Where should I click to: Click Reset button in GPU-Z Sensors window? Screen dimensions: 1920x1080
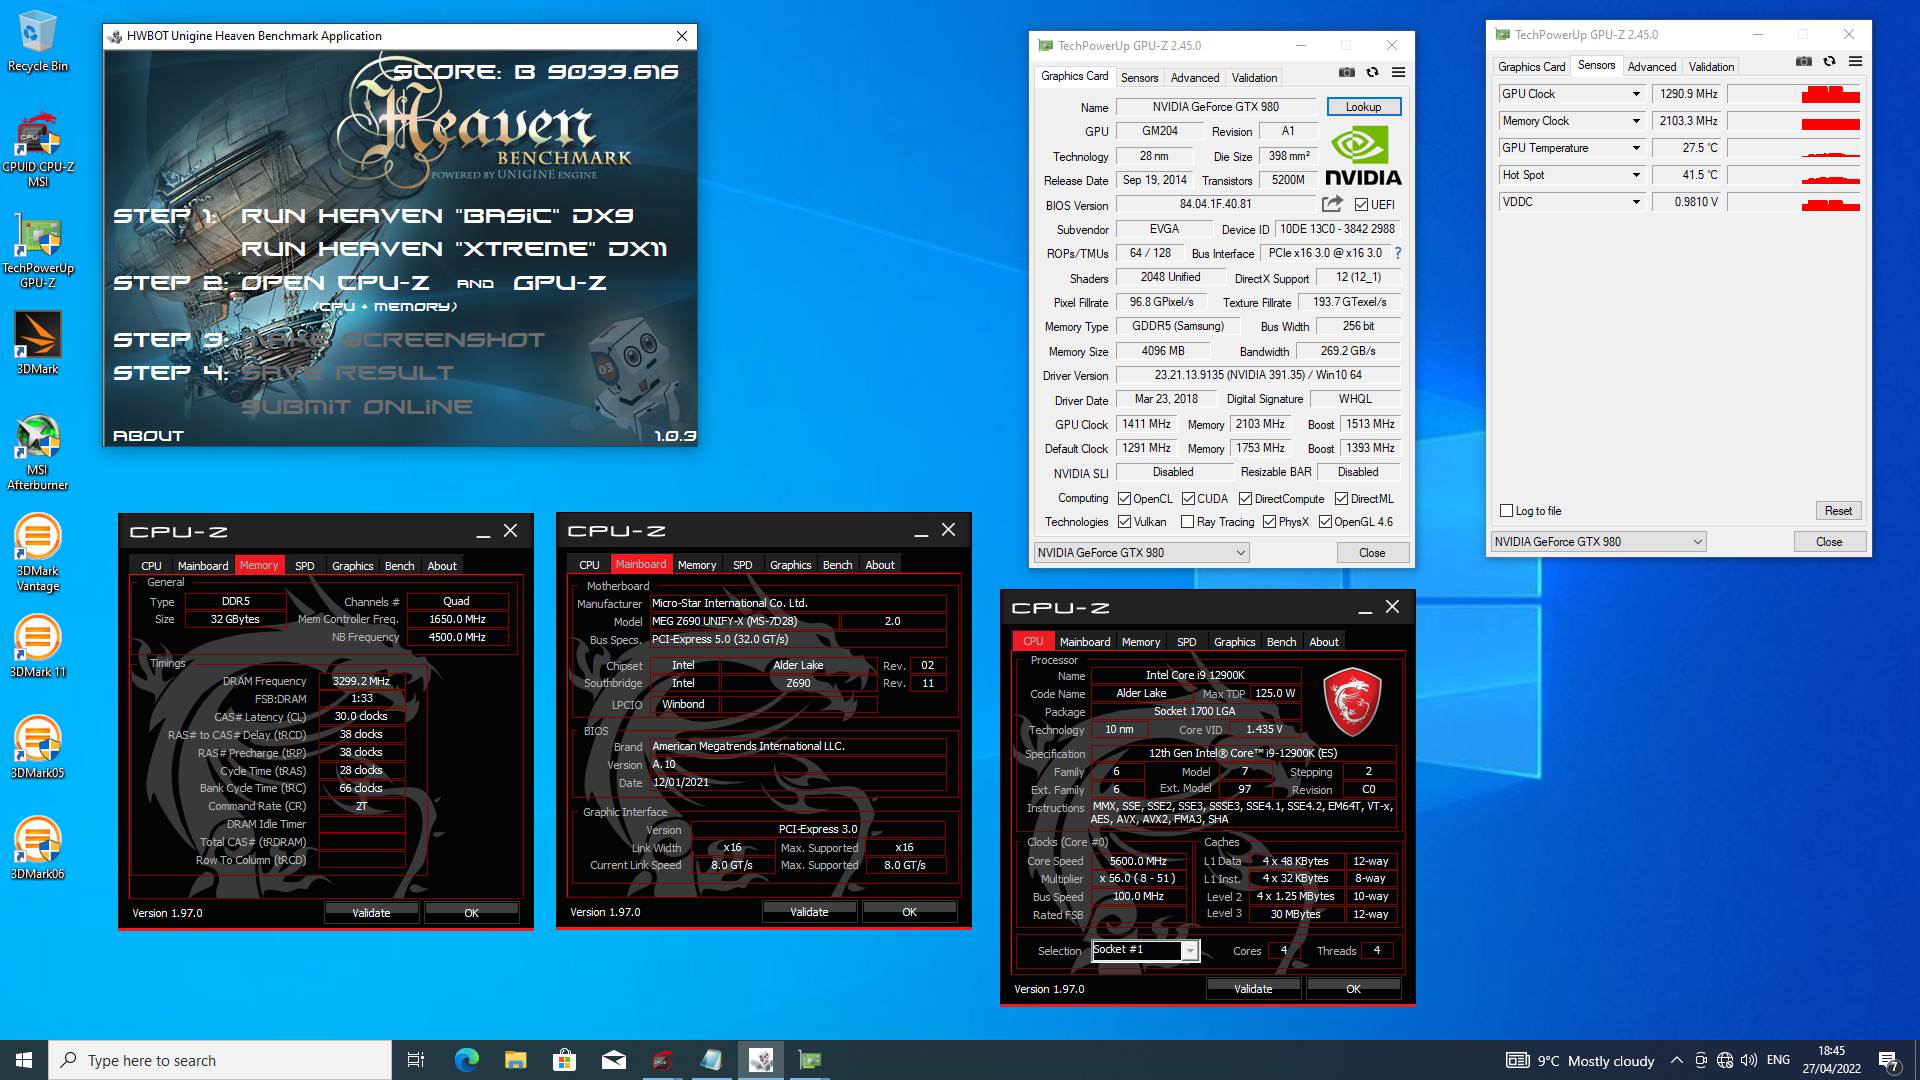[x=1838, y=511]
